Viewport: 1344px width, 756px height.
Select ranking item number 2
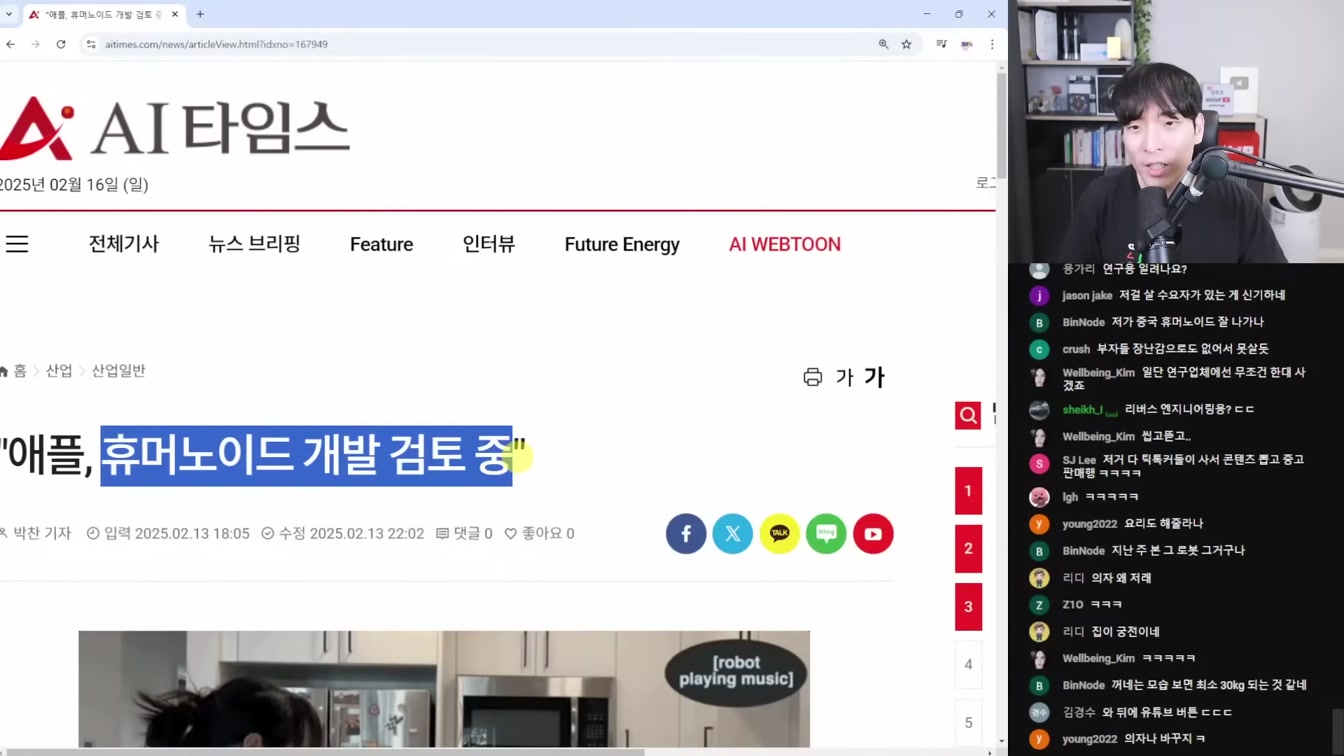(x=968, y=549)
